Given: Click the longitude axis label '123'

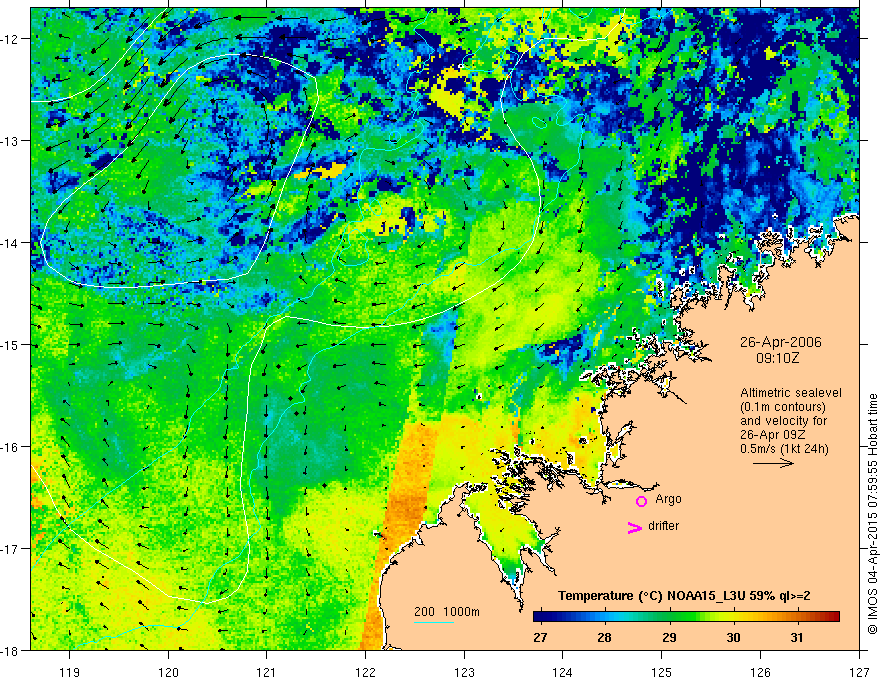Looking at the screenshot, I should (464, 672).
